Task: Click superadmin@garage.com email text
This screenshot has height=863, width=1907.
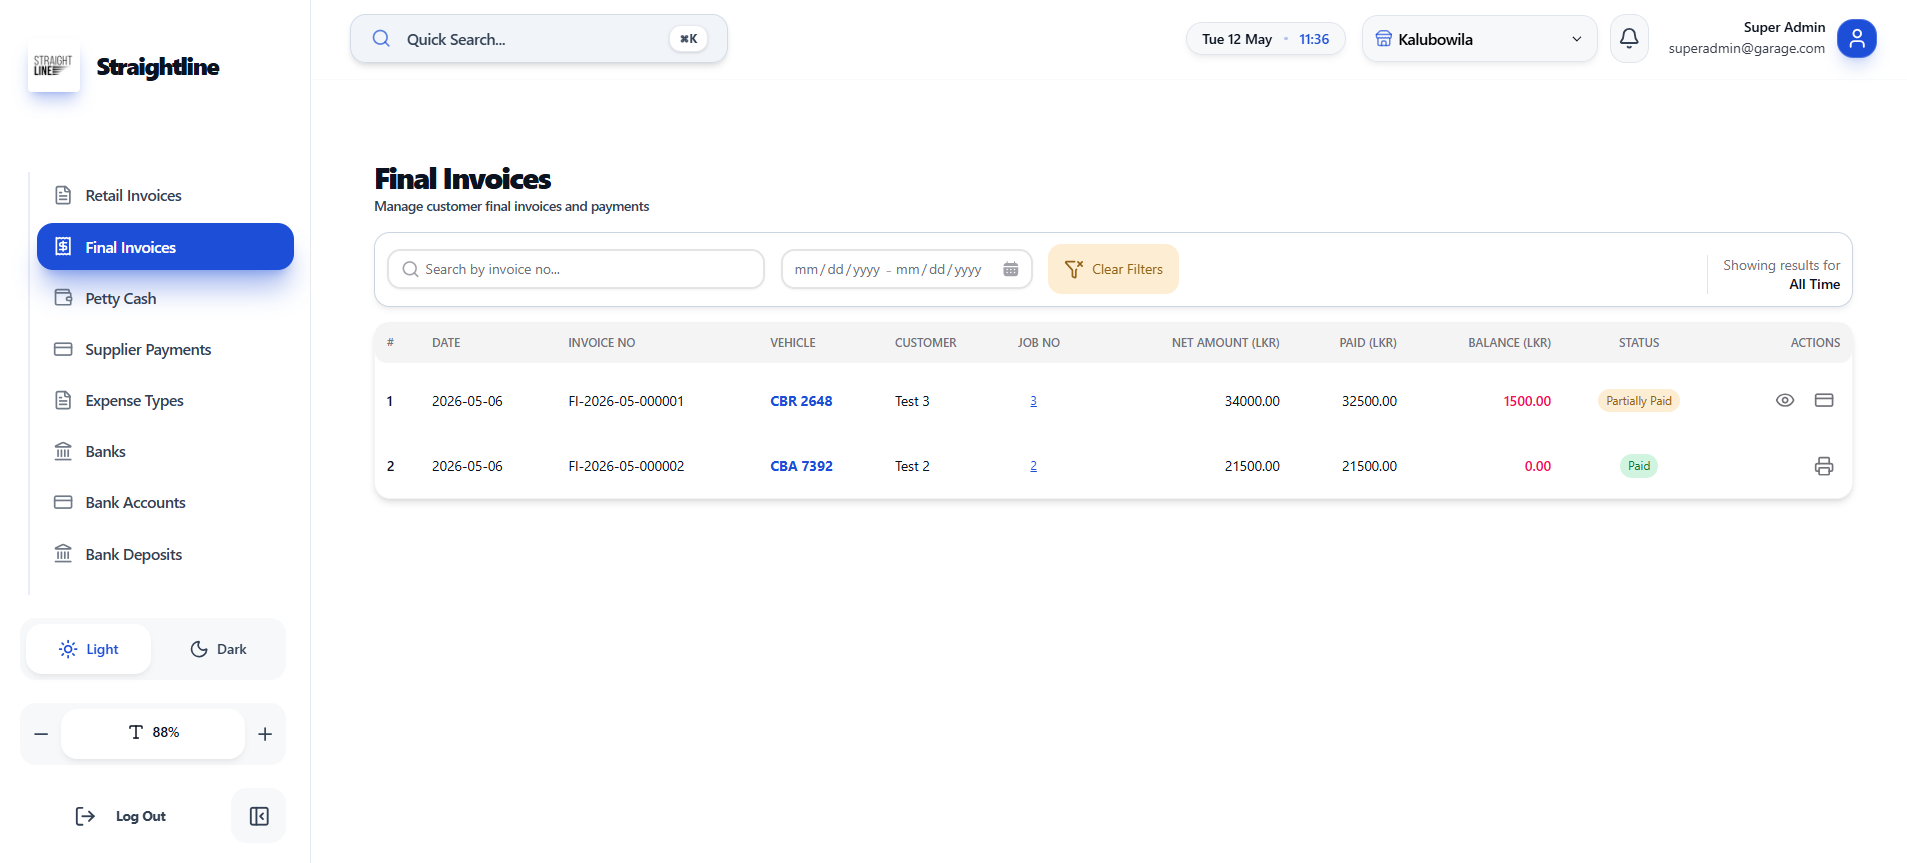Action: point(1746,48)
